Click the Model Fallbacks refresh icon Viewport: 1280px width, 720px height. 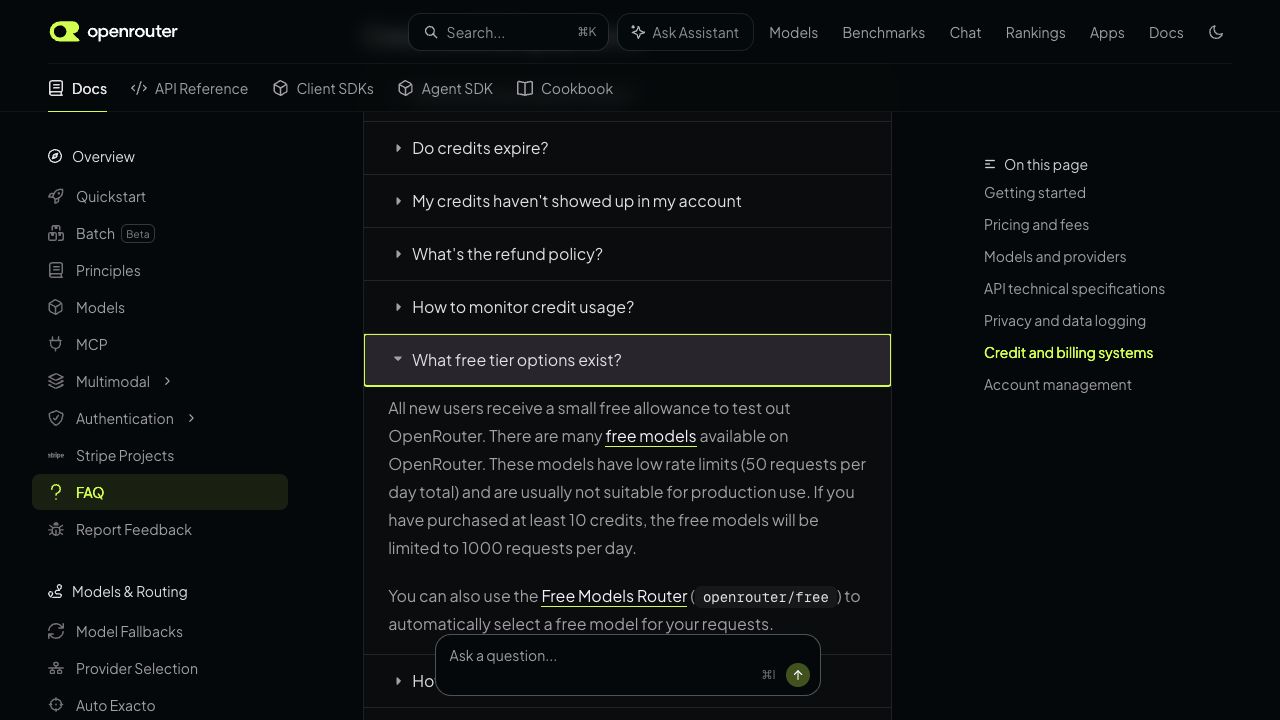pos(56,632)
